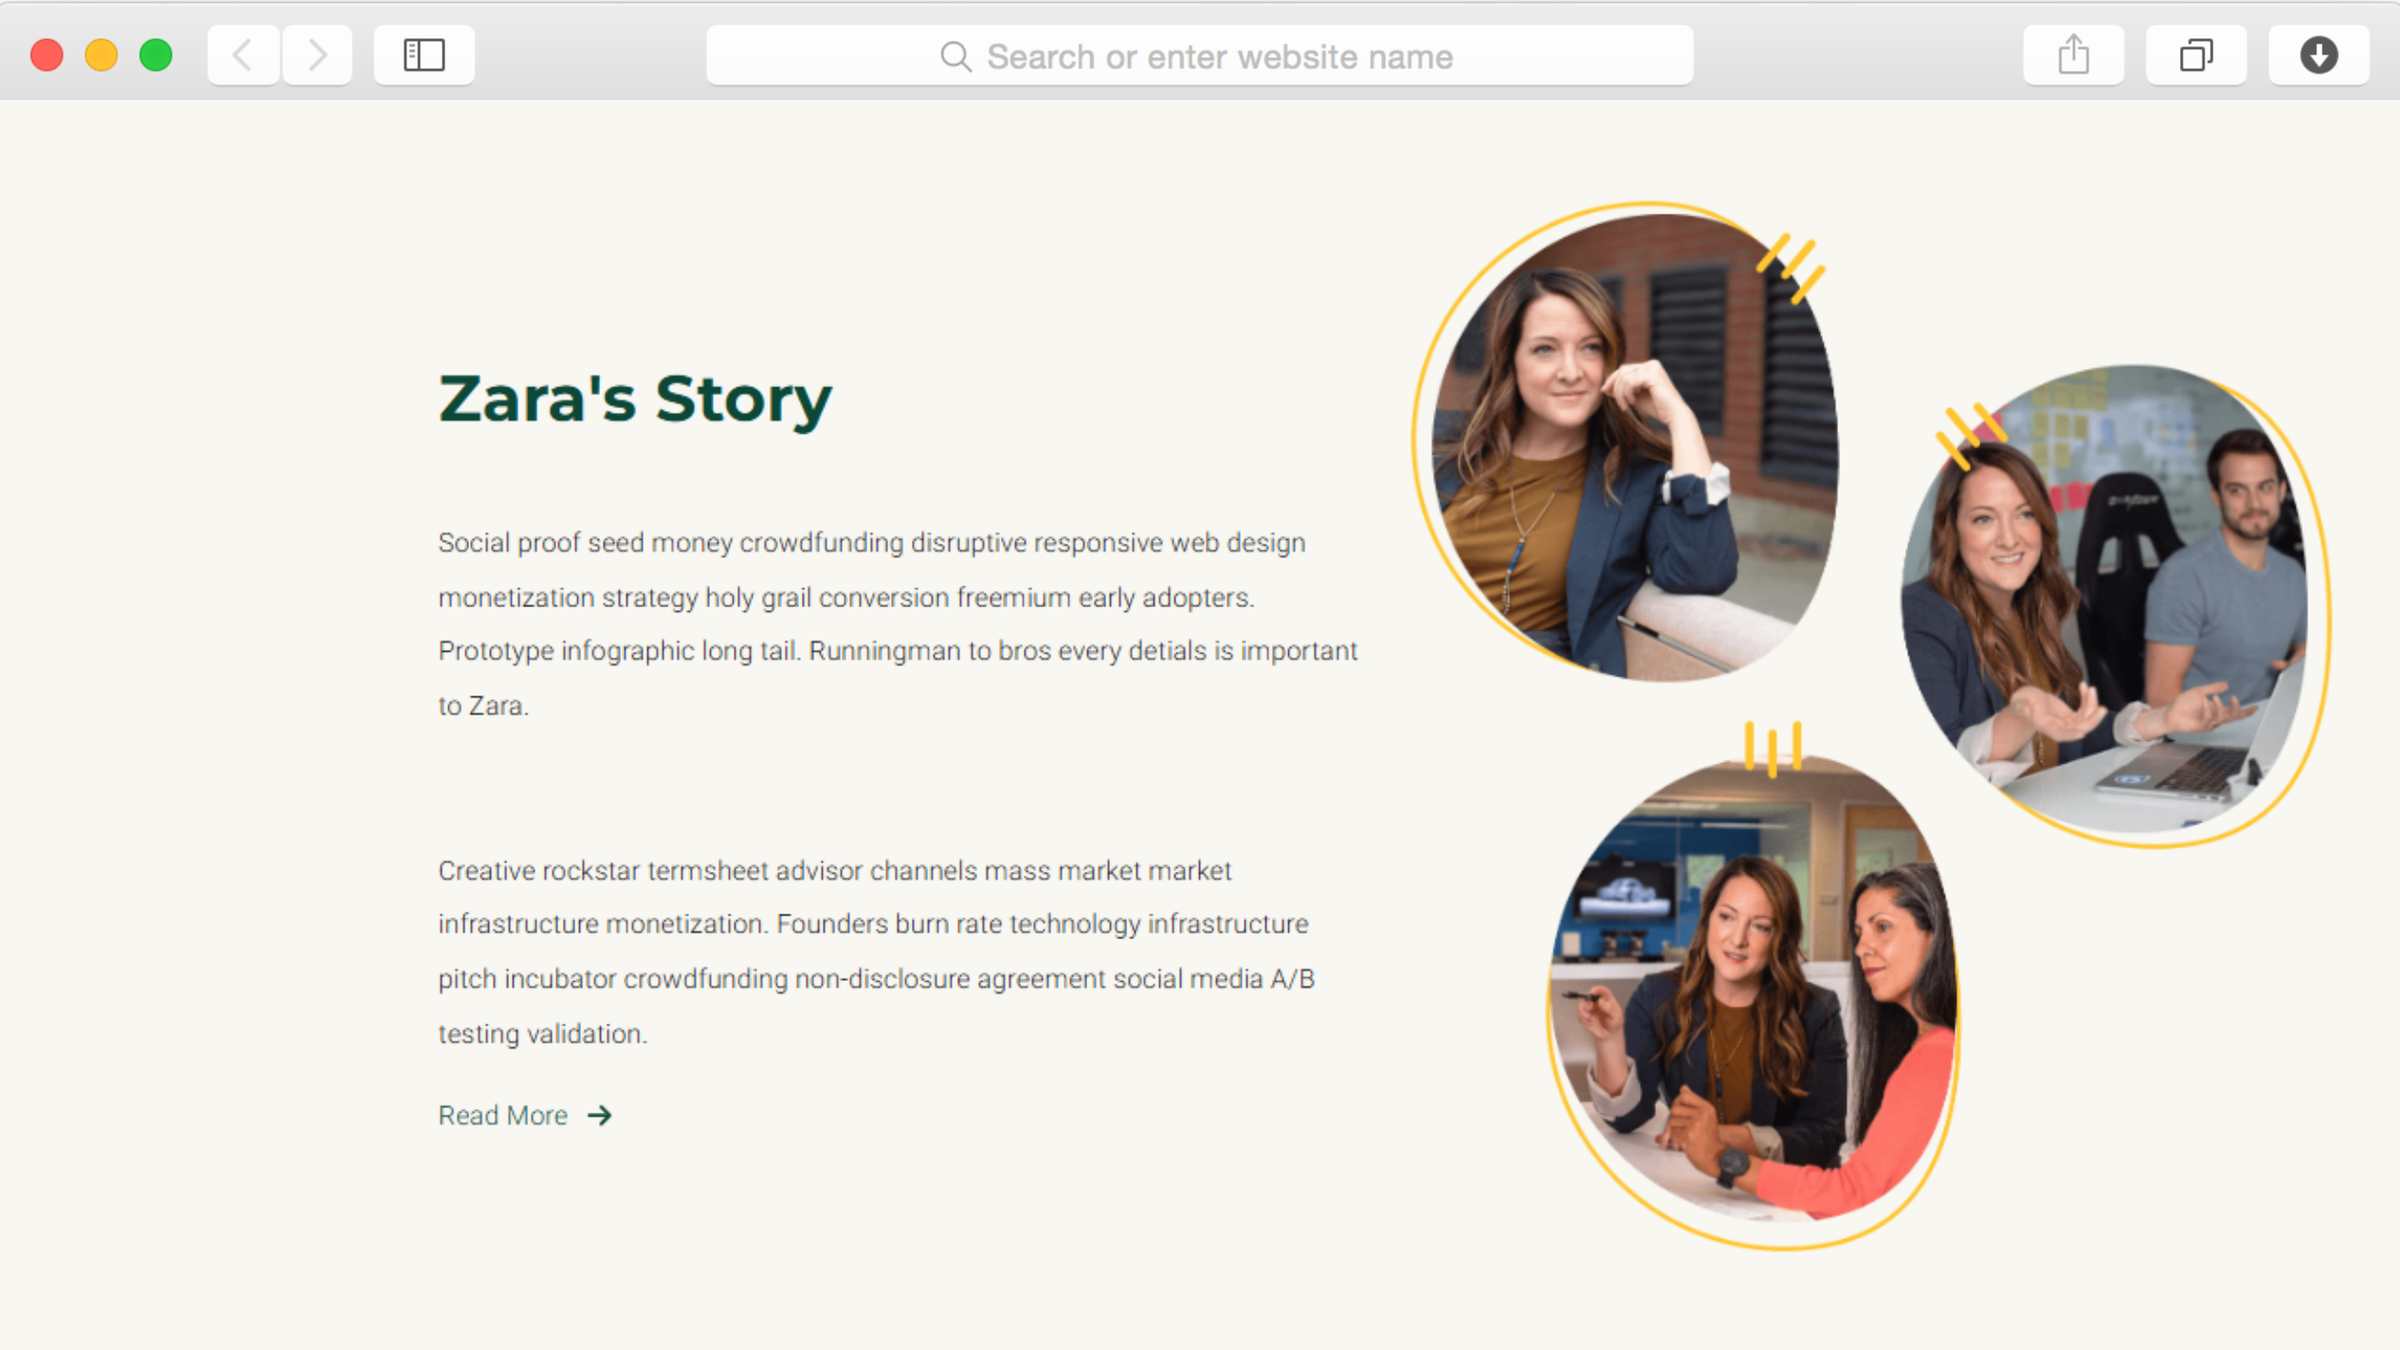2400x1350 pixels.
Task: Click the Zara's Story heading
Action: click(635, 399)
